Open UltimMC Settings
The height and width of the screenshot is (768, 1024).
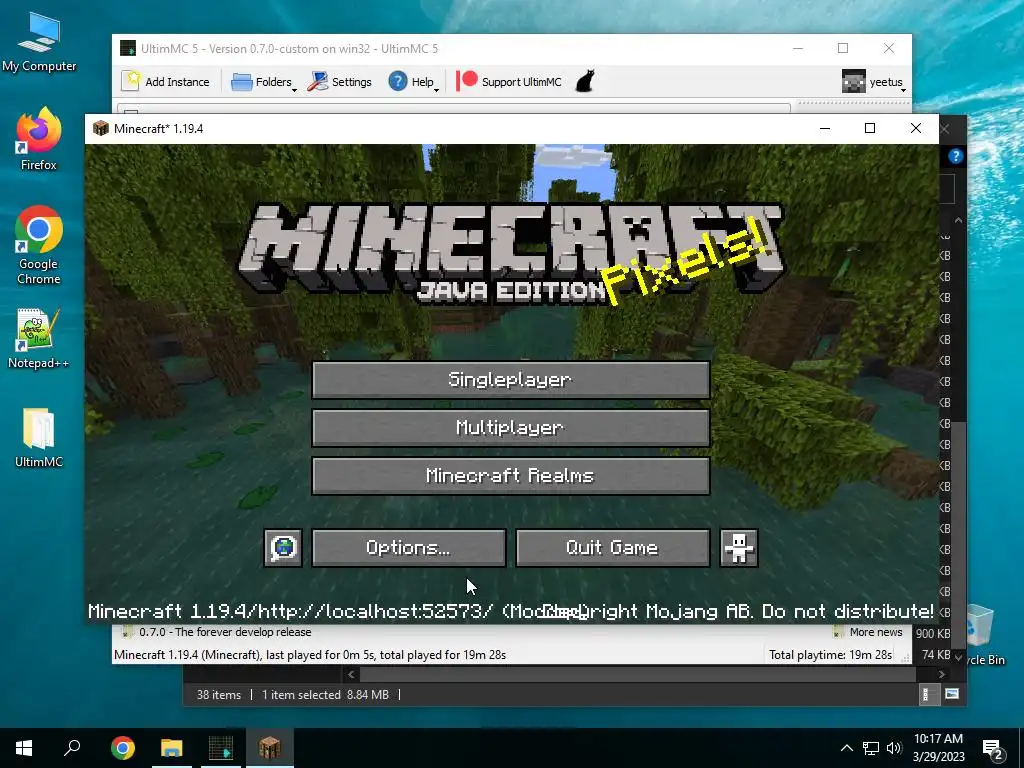point(340,82)
